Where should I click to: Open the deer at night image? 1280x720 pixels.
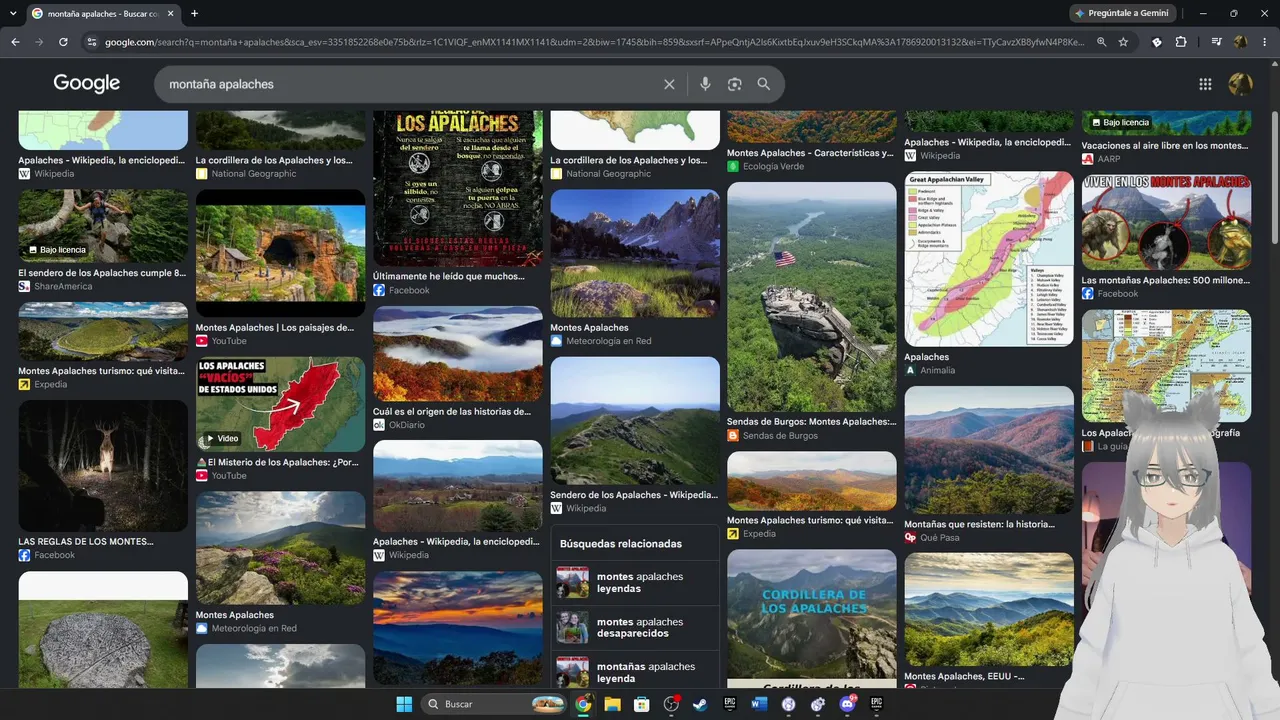click(x=103, y=465)
